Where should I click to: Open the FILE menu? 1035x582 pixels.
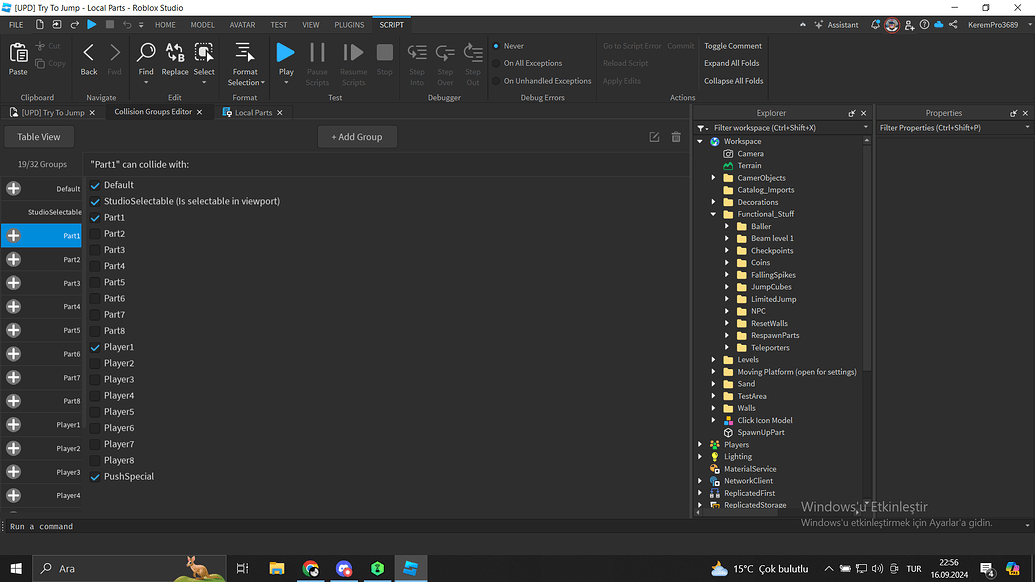(16, 24)
